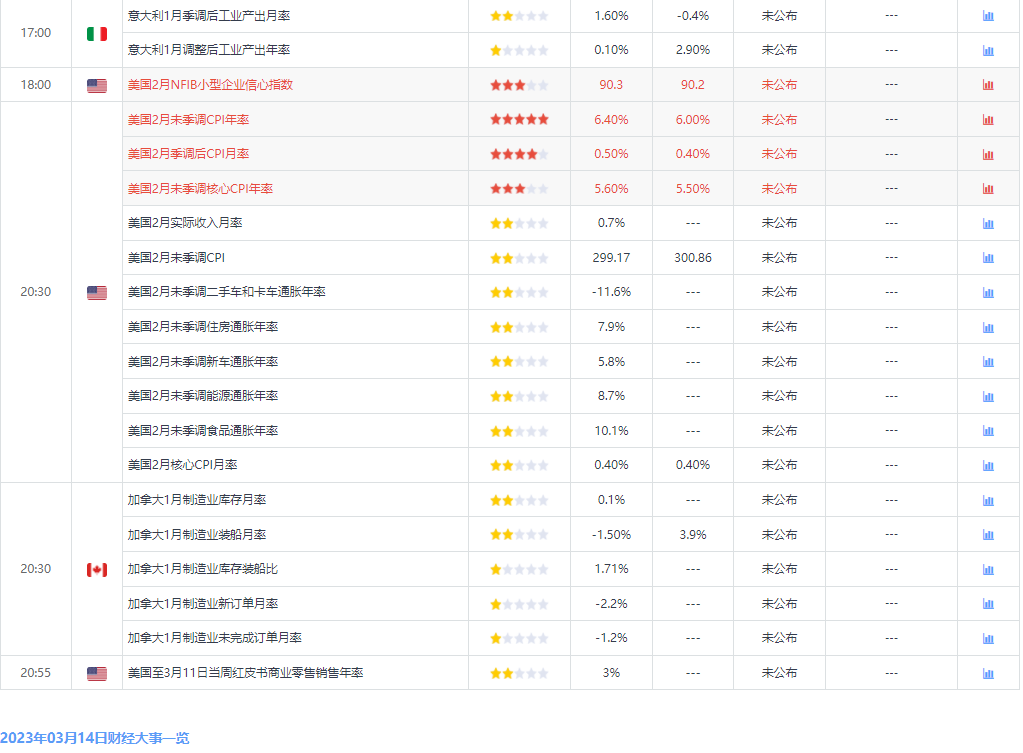Screen dimensions: 1023x753
Task: Open 美国2月季调后CPI月率 indicator link
Action: tap(189, 154)
